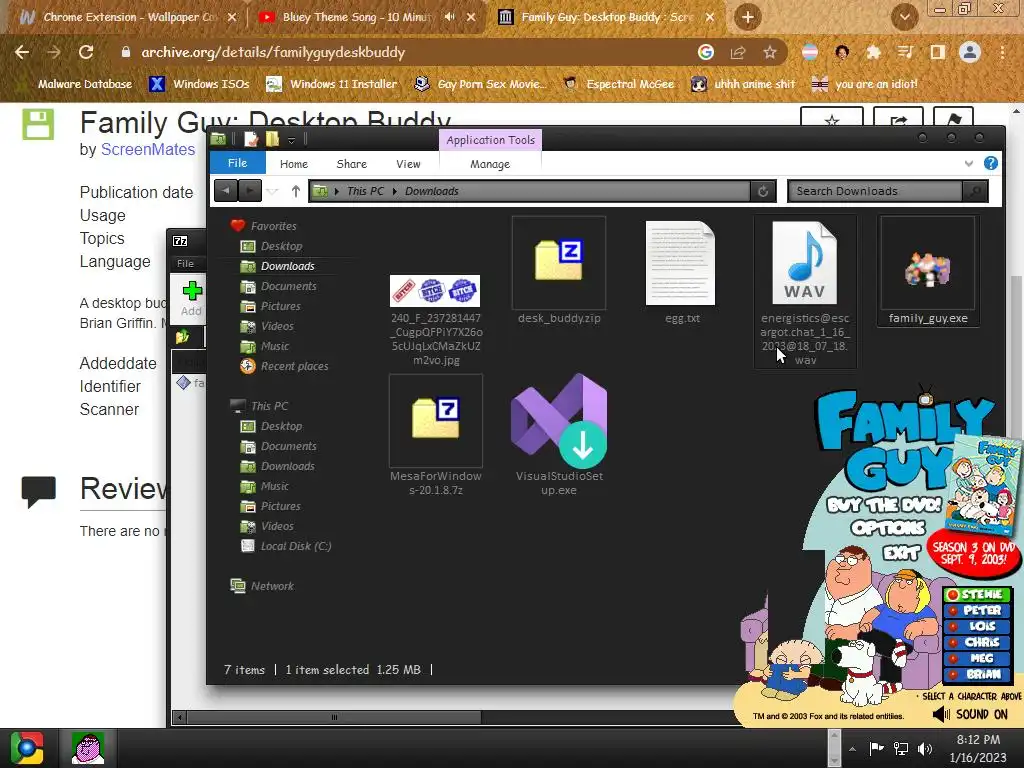The width and height of the screenshot is (1024, 768).
Task: Open ScreenMates author link
Action: (x=148, y=150)
